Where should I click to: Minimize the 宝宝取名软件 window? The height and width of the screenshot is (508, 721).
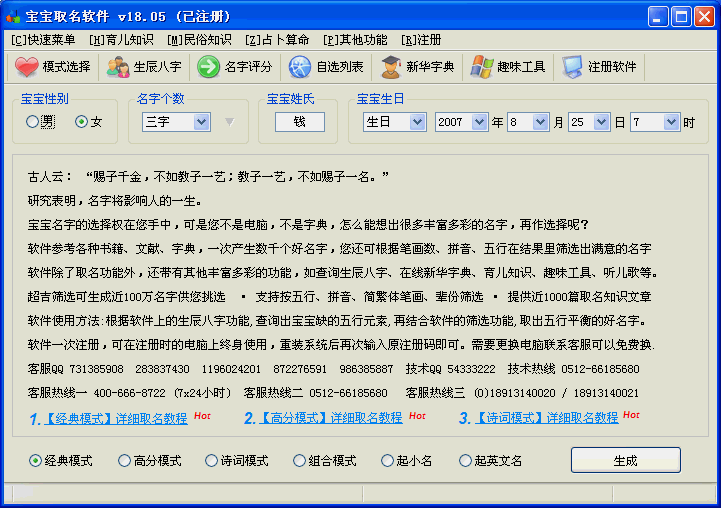coord(658,17)
